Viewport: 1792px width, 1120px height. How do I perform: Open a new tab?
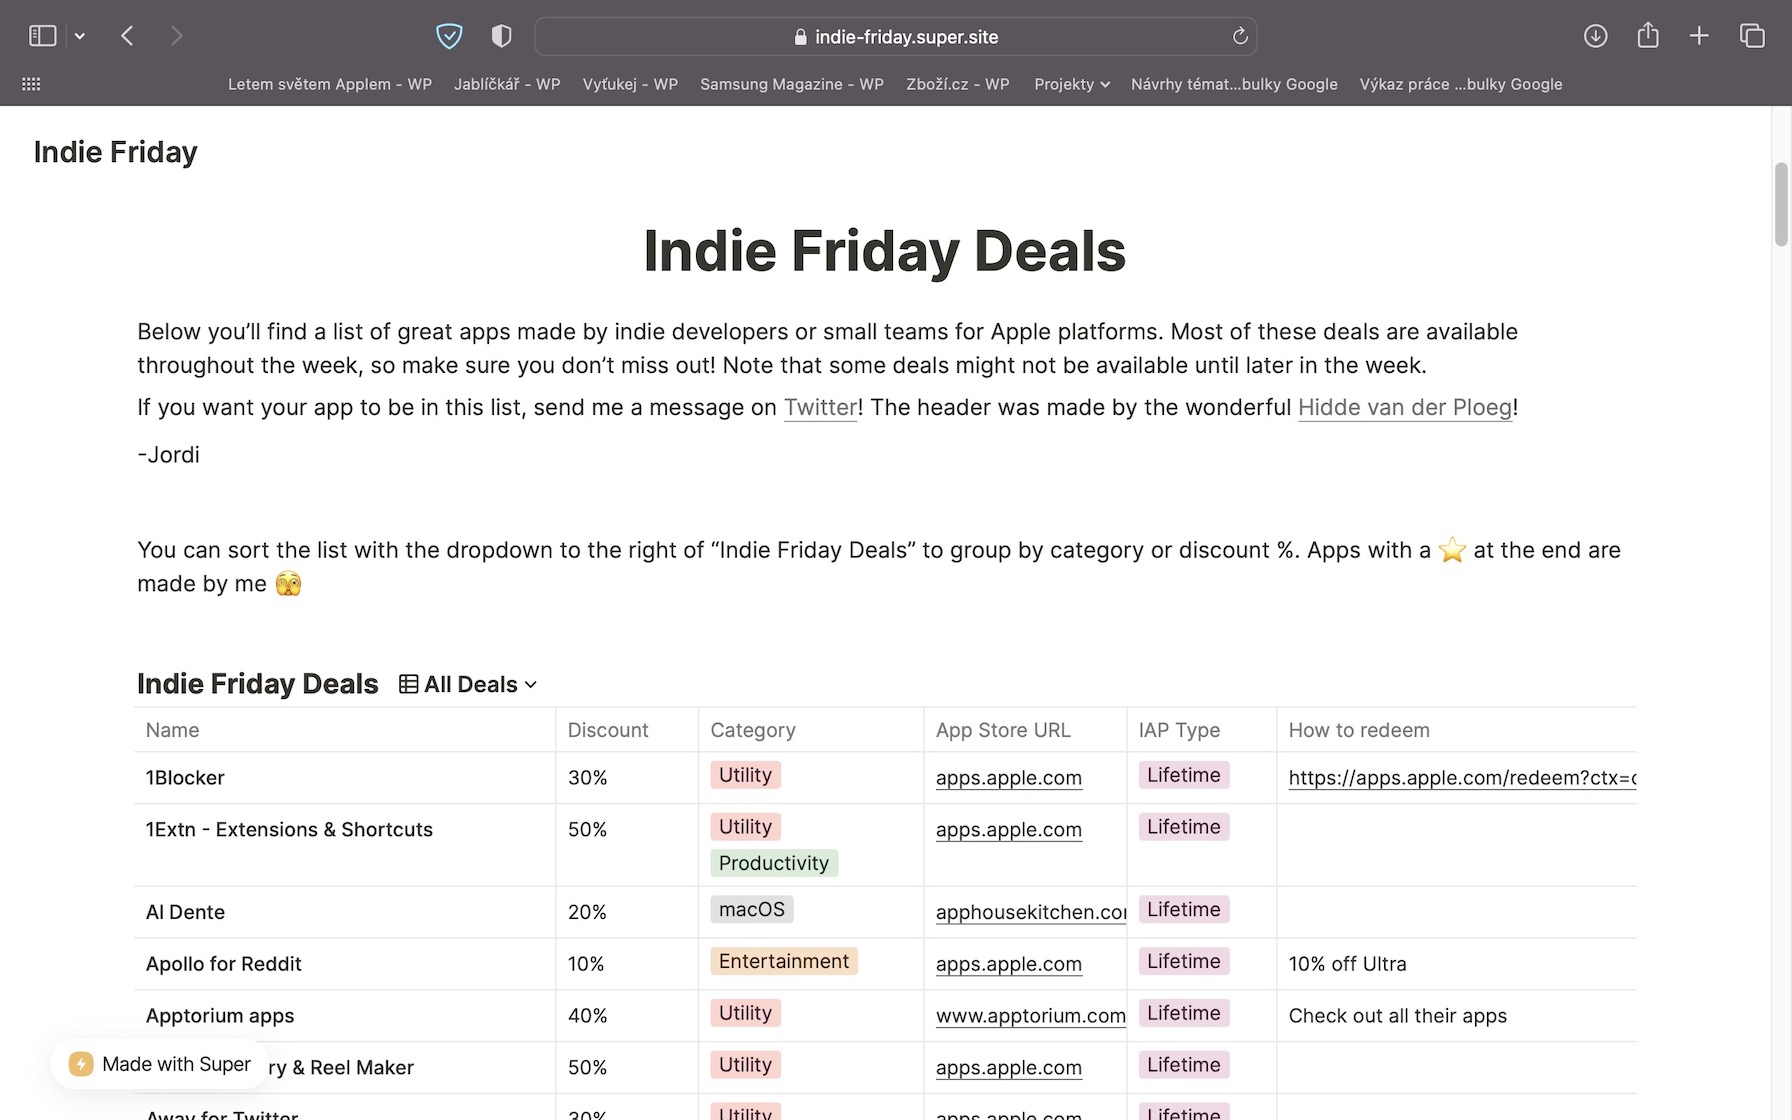click(x=1699, y=36)
